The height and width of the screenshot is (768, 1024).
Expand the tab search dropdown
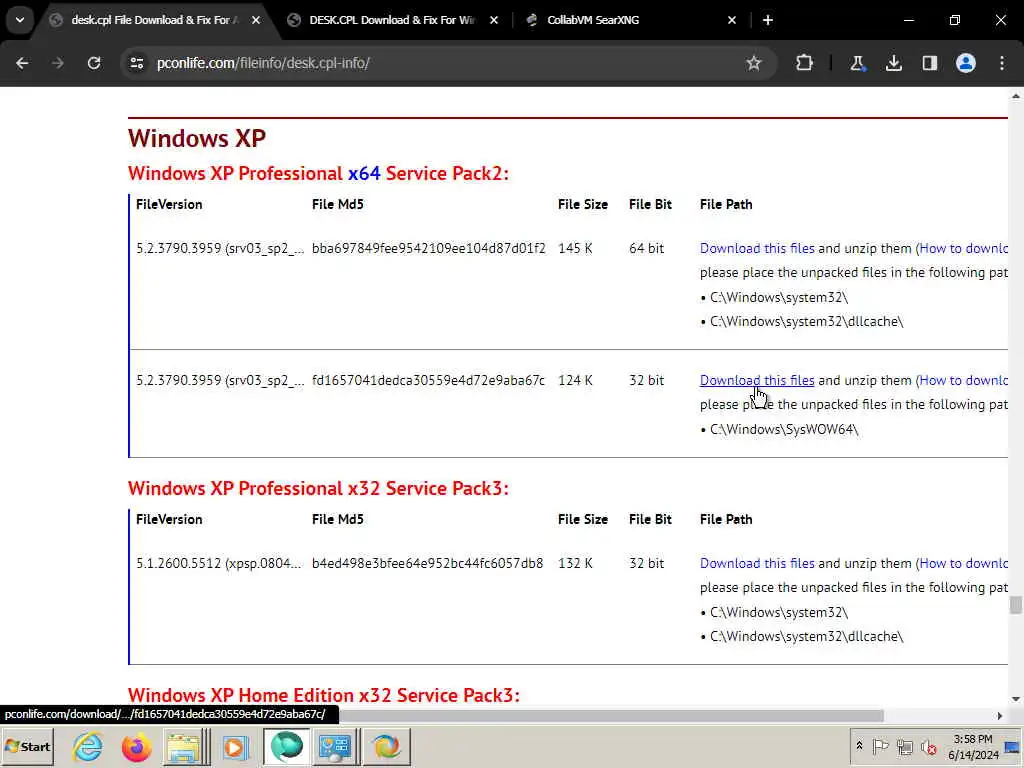click(x=20, y=20)
